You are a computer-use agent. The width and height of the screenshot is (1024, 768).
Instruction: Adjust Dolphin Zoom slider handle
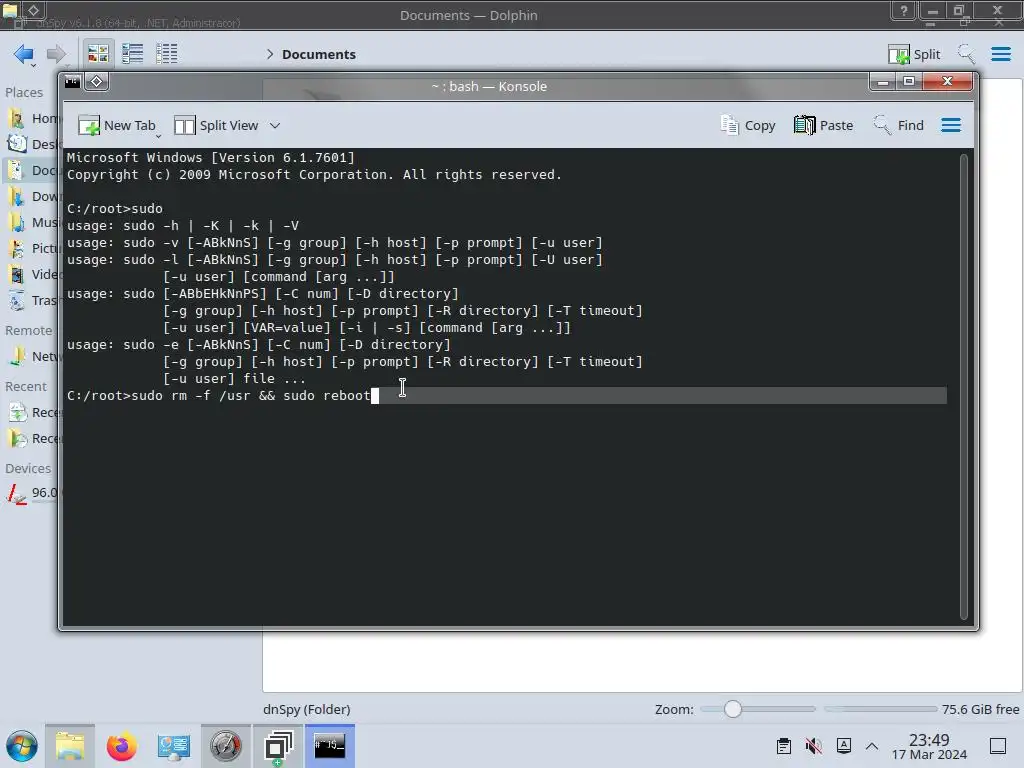pyautogui.click(x=733, y=709)
